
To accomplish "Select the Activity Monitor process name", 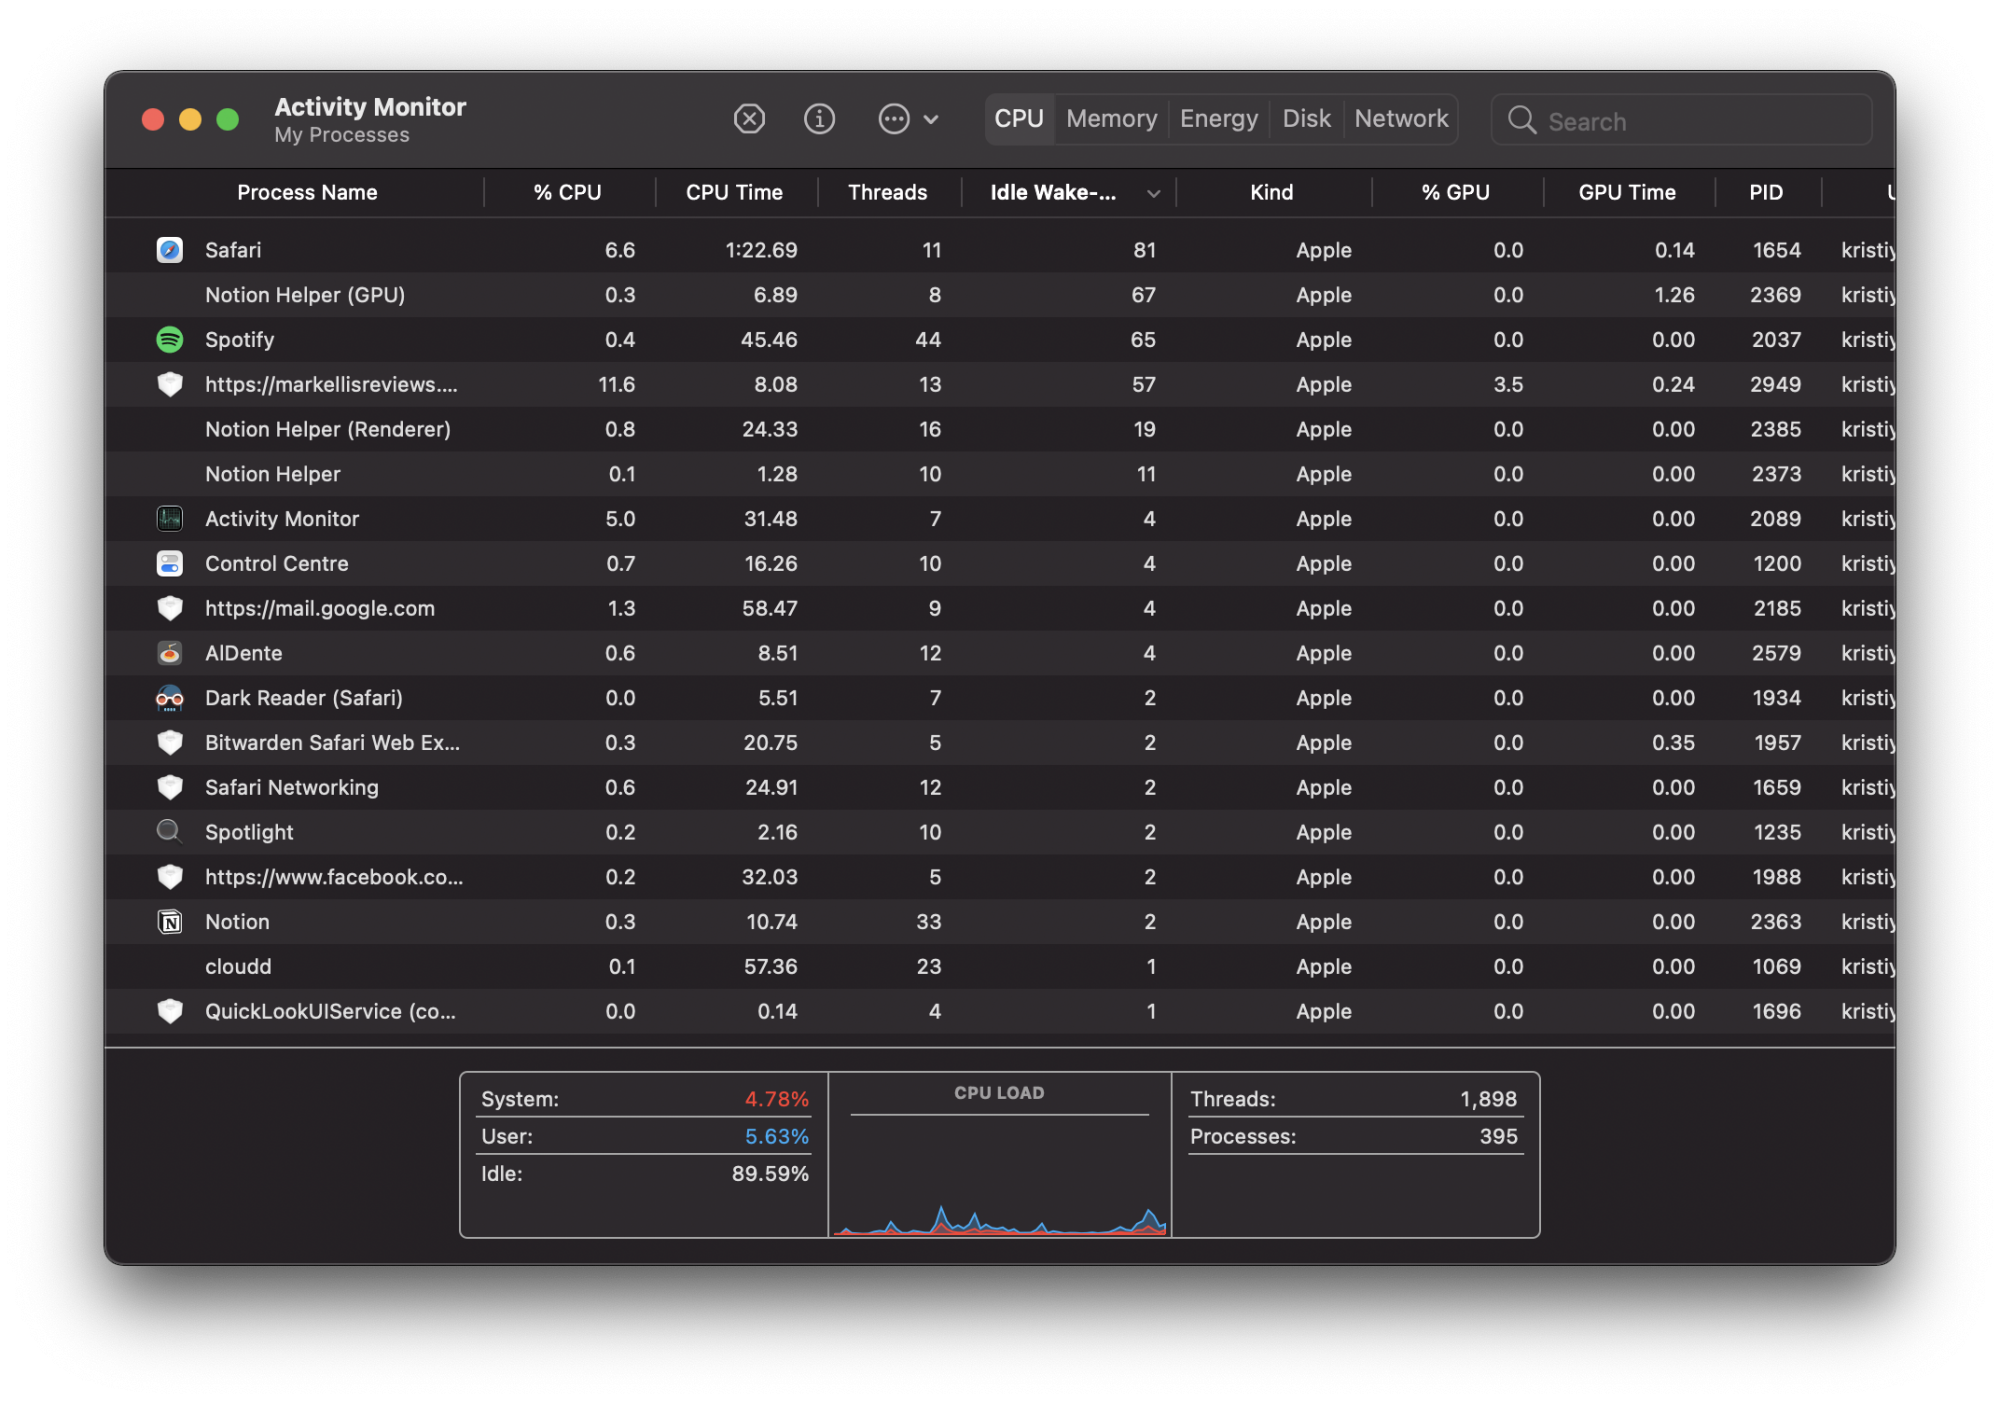I will pos(282,519).
